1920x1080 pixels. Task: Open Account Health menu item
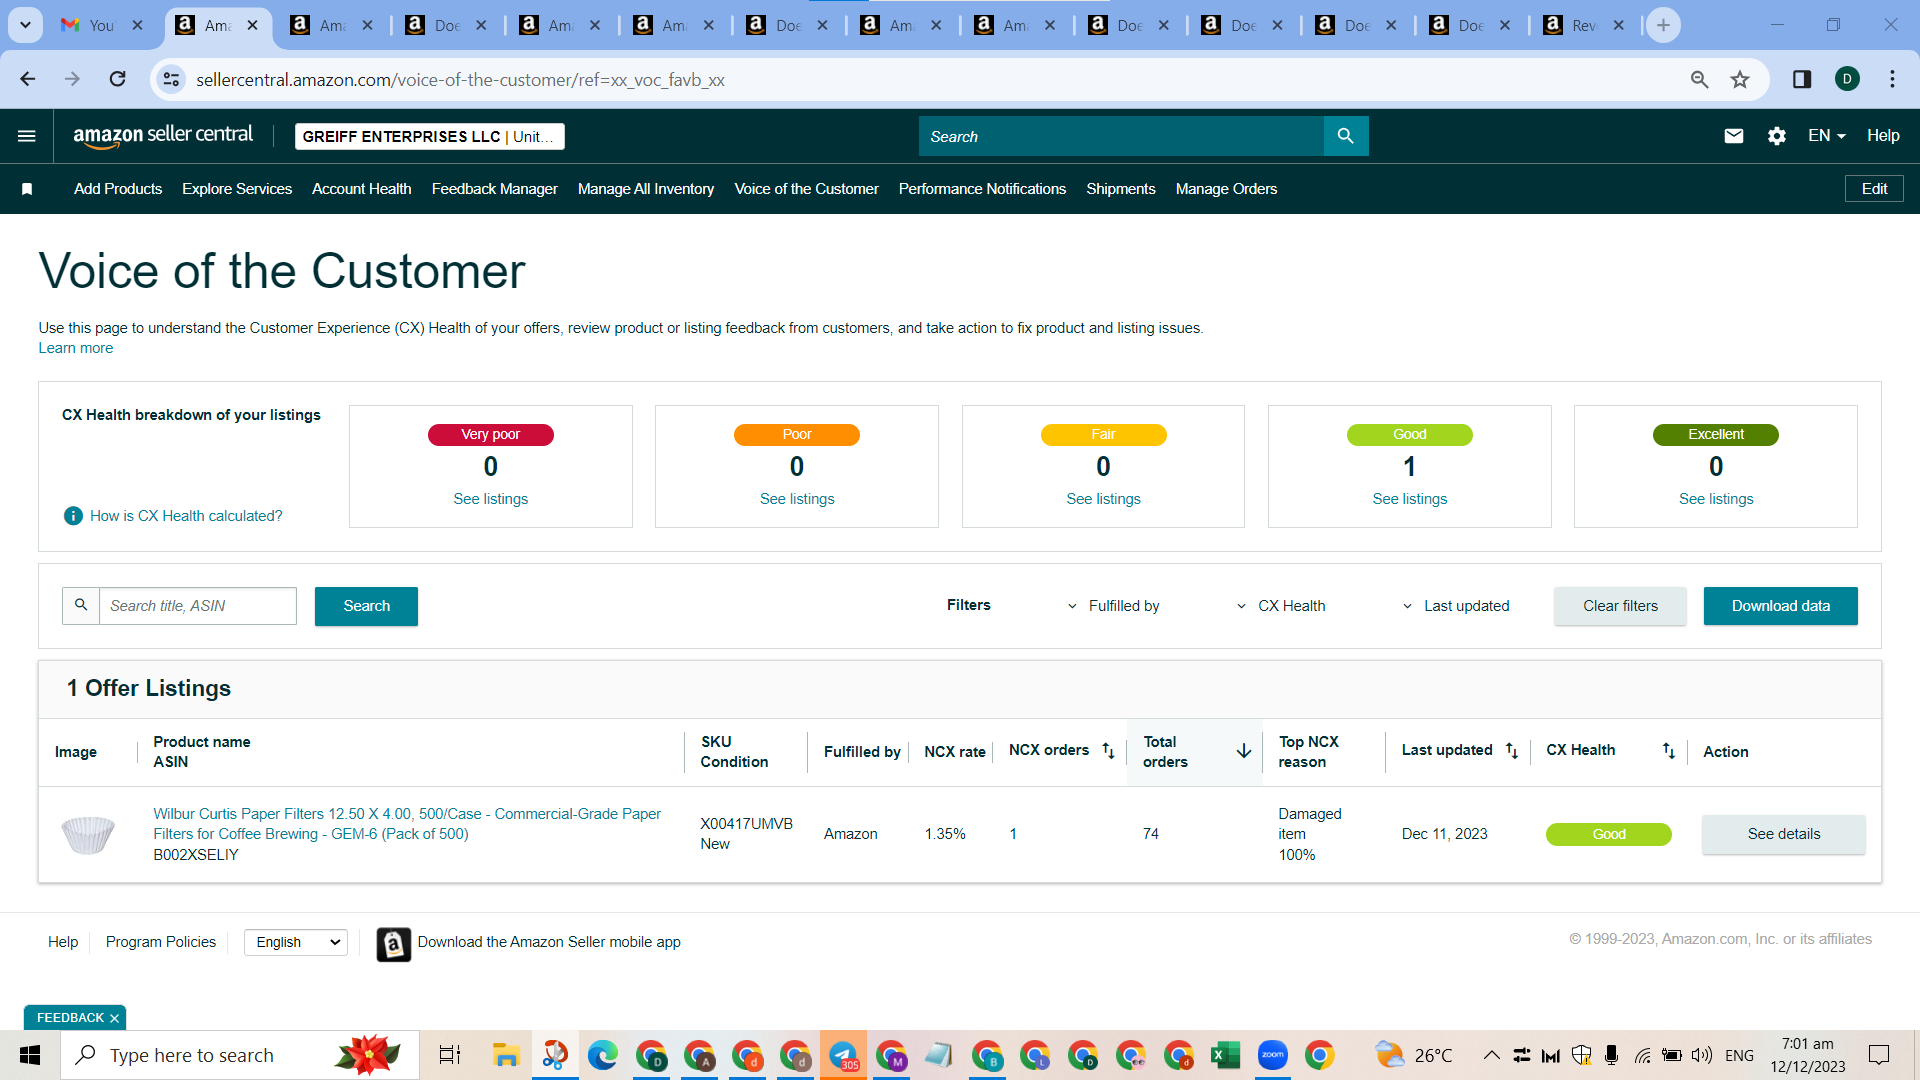click(362, 189)
